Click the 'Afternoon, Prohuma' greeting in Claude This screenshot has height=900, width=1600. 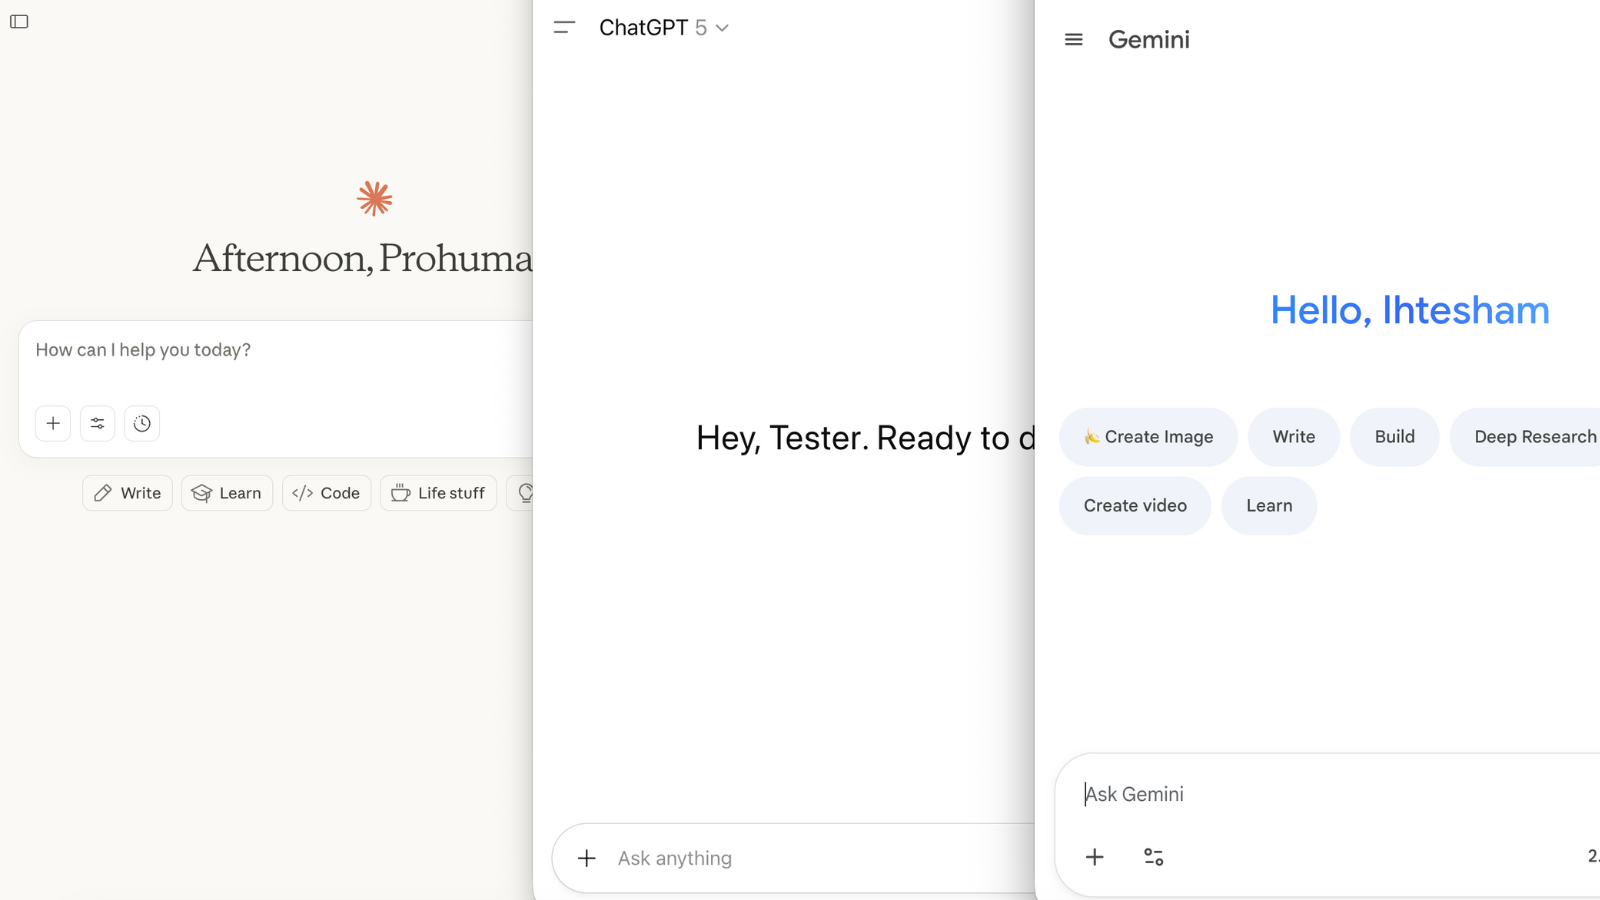[x=363, y=259]
